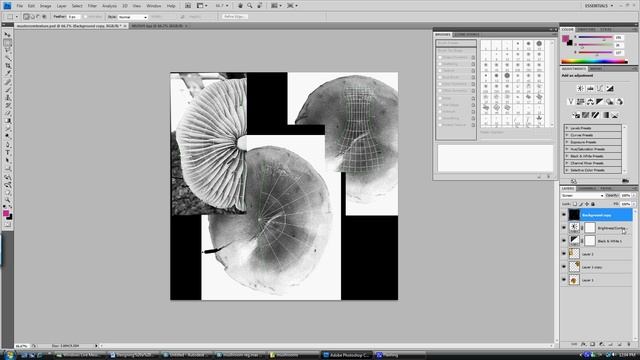Open the Essentials workspace switcher
This screenshot has width=640, height=360.
tap(599, 6)
